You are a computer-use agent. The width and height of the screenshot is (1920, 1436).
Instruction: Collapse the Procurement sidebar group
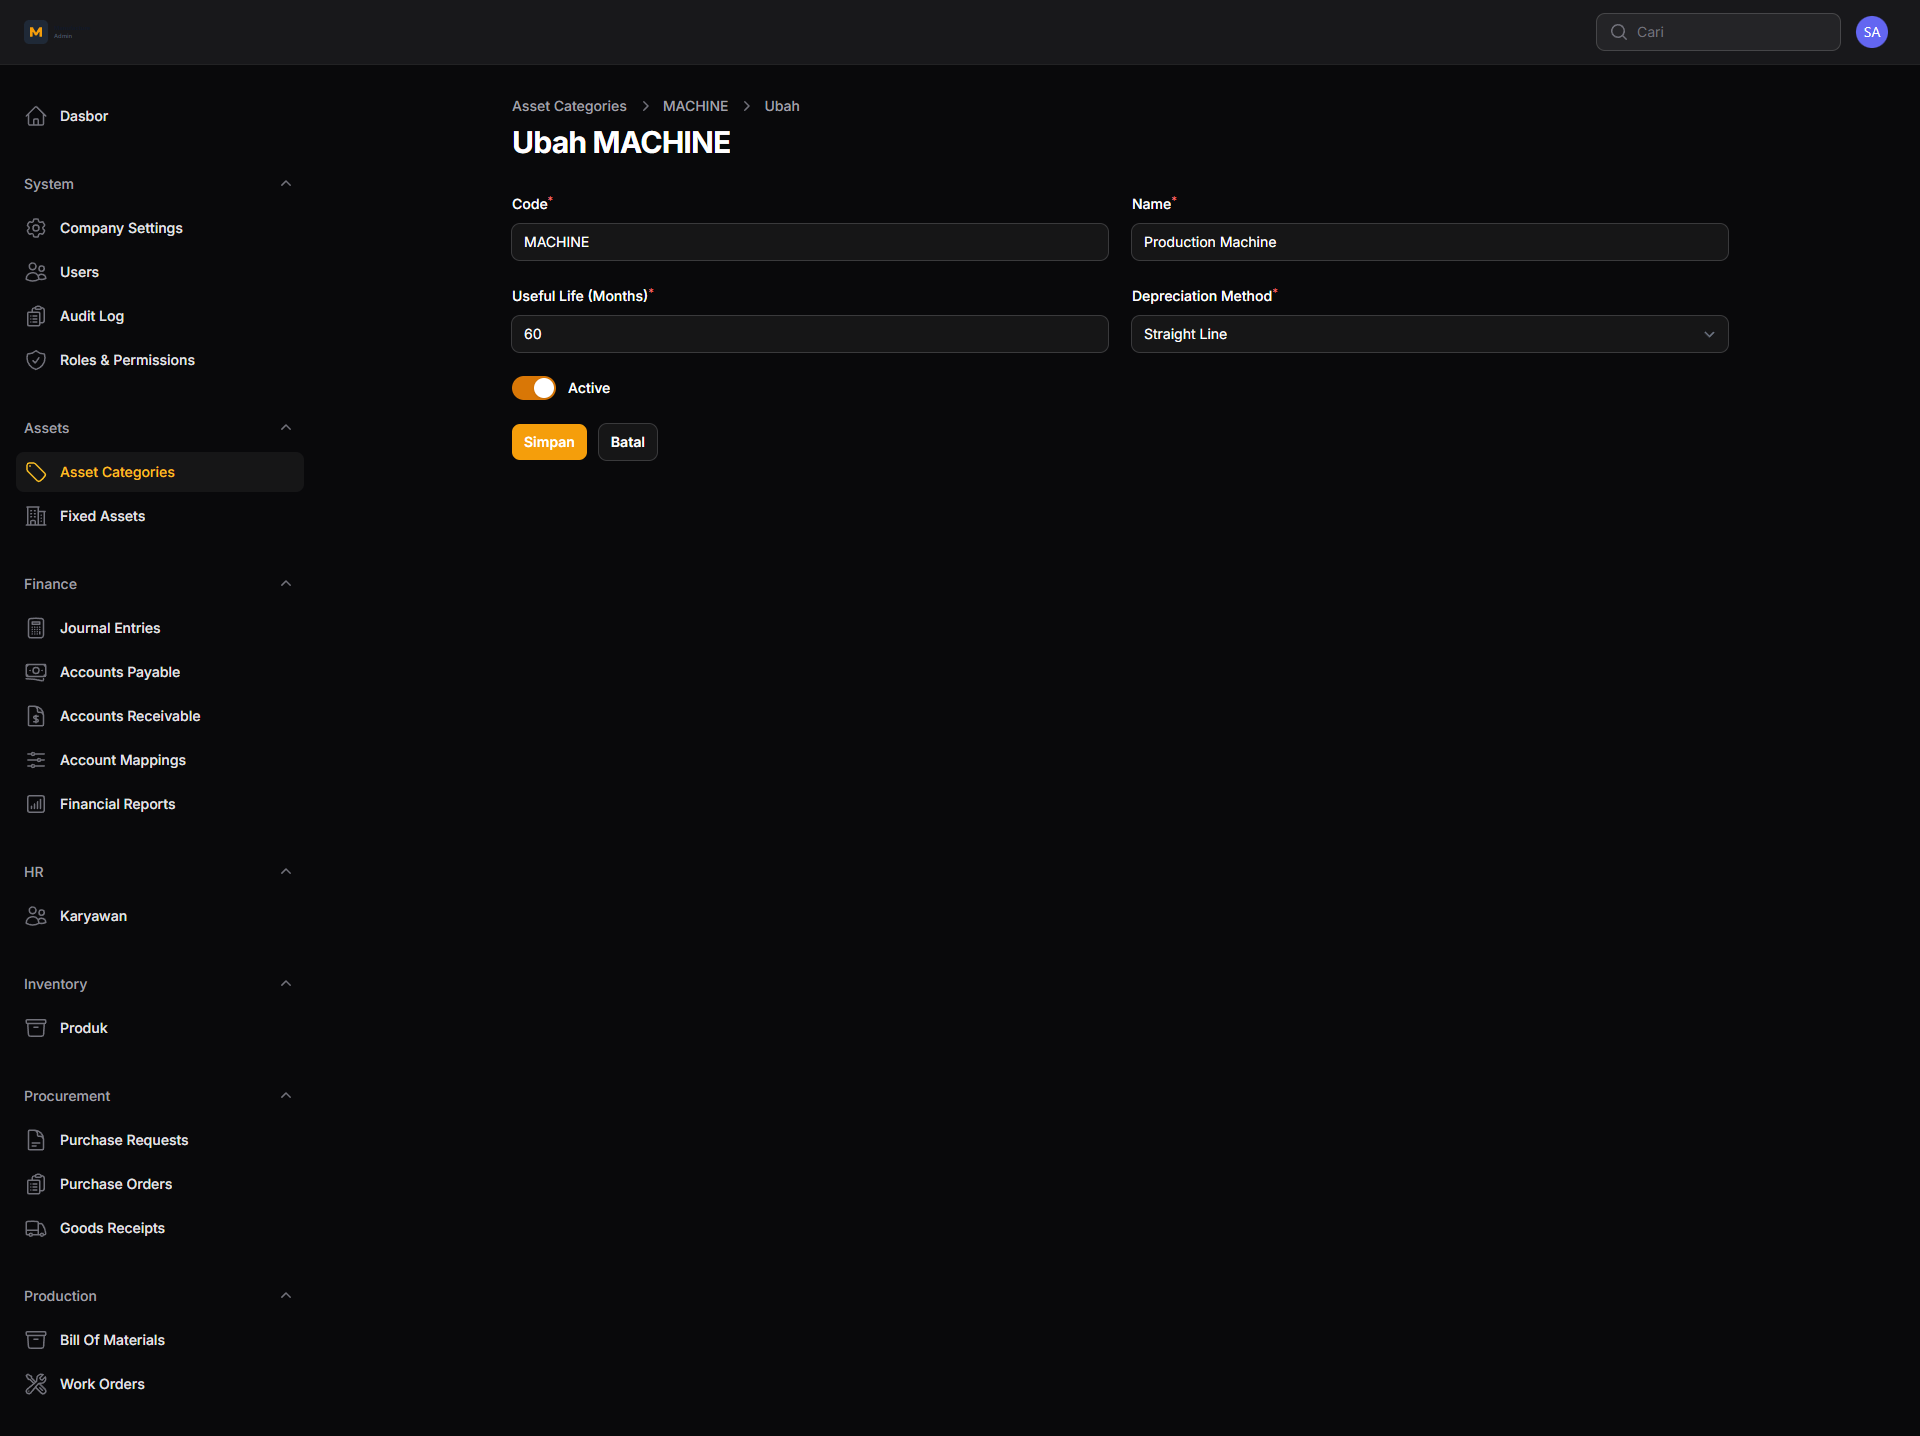click(x=286, y=1096)
